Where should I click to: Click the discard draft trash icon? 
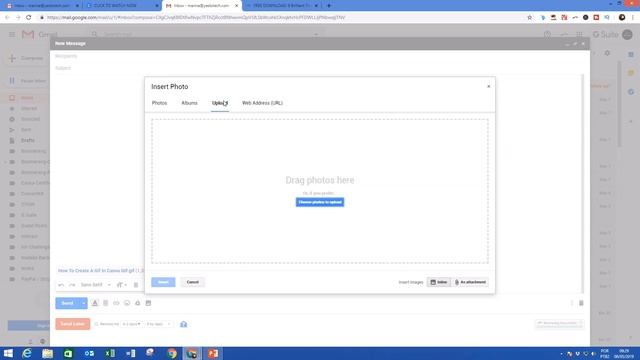[581, 303]
